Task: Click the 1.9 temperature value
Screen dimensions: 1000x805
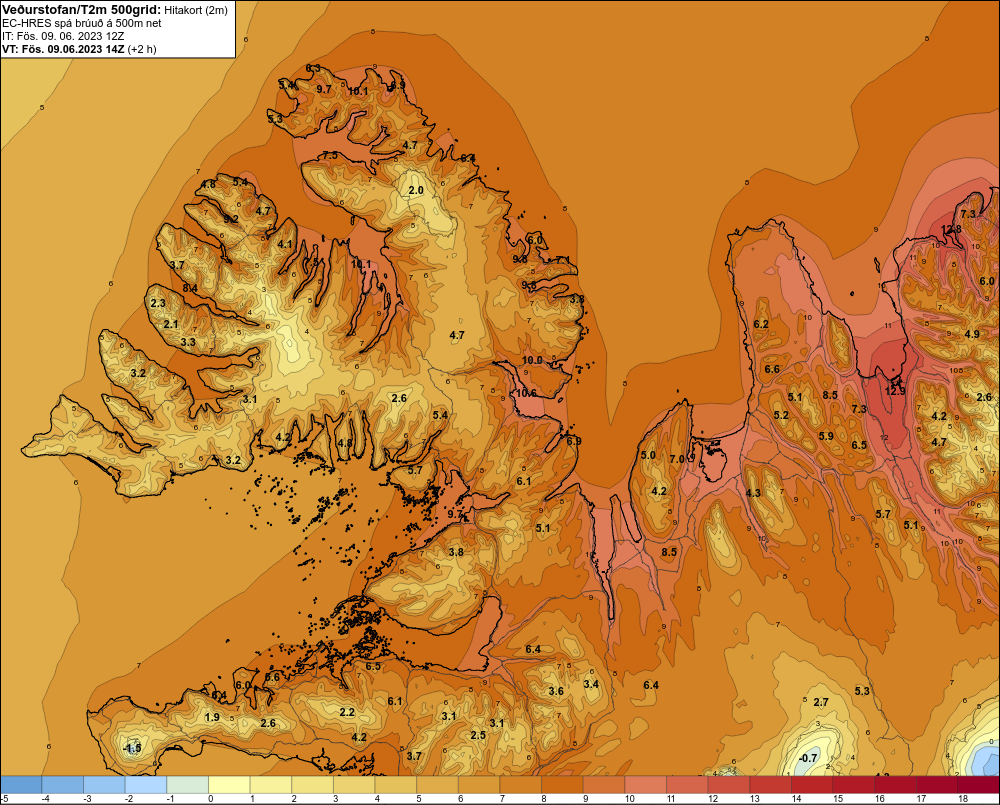Action: [x=212, y=717]
